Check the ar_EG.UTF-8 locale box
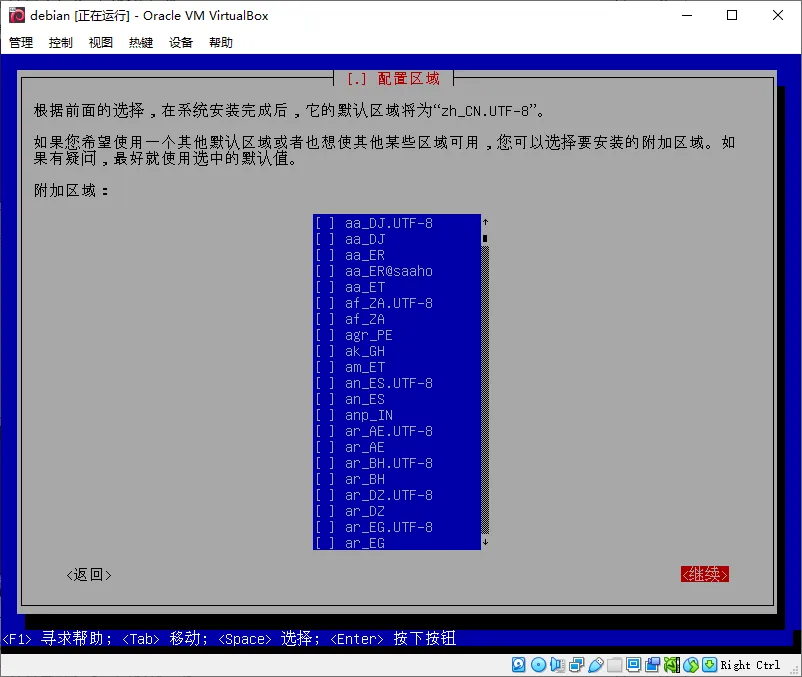The image size is (802, 677). tap(324, 527)
